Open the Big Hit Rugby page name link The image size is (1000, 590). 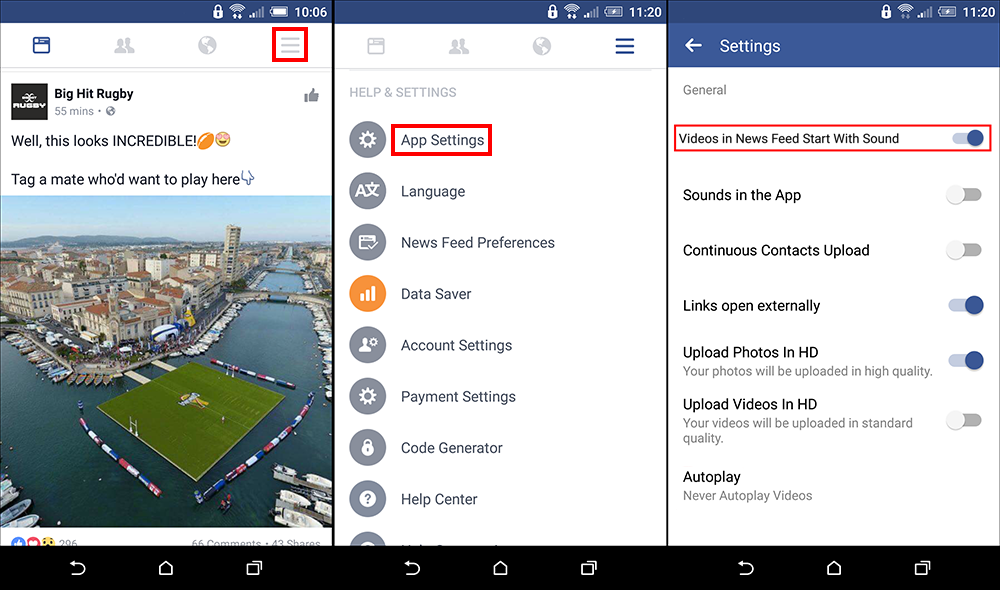[x=94, y=93]
